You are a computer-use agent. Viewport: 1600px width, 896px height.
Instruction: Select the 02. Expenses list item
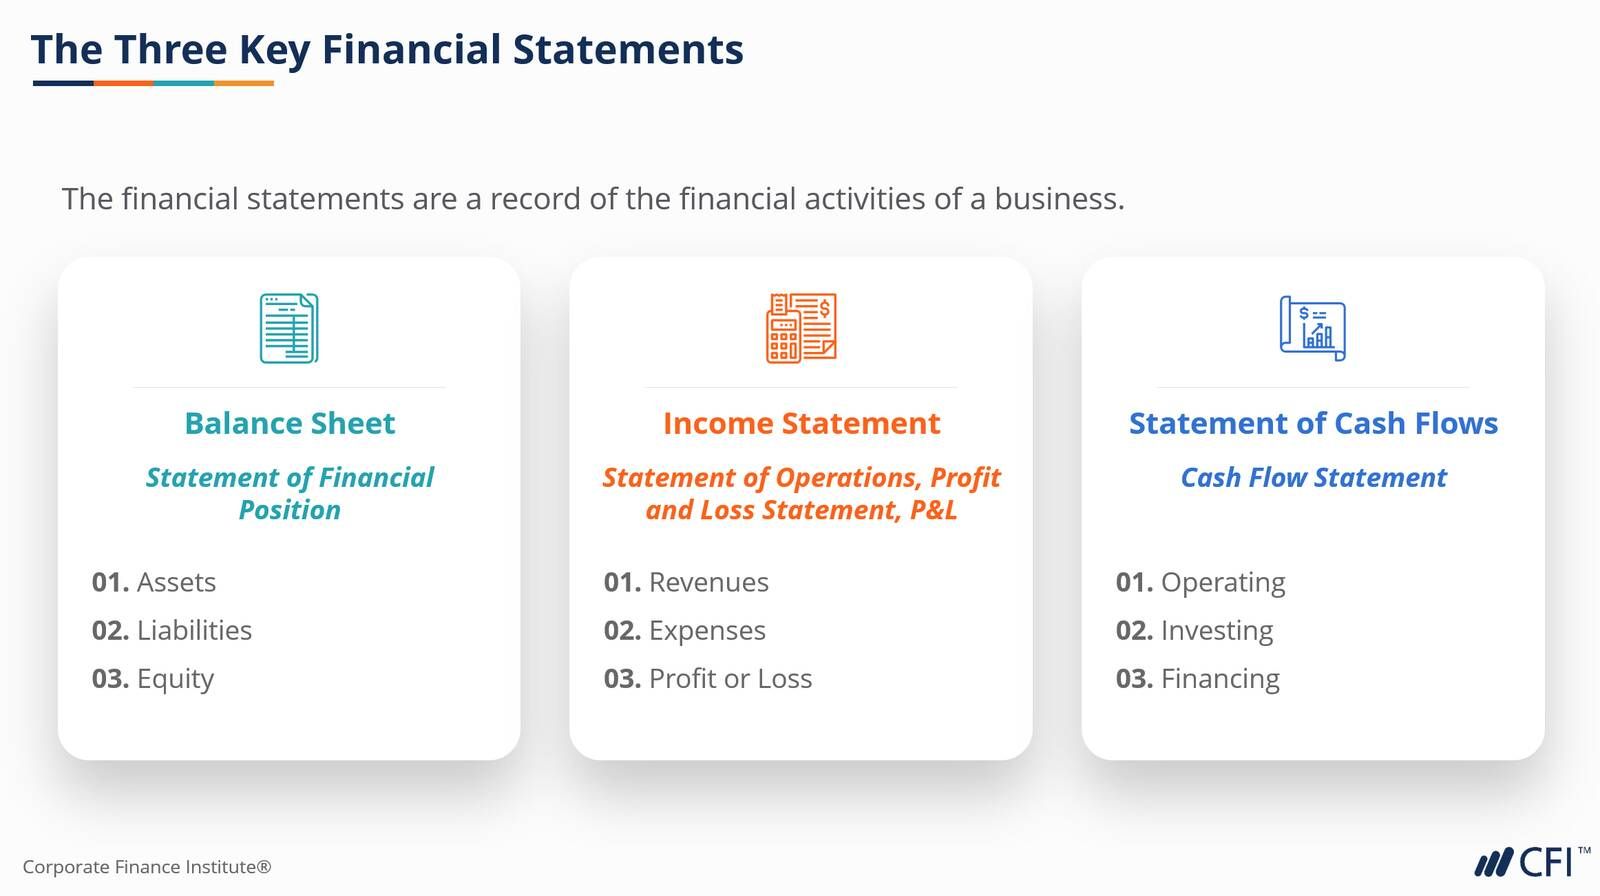point(685,630)
